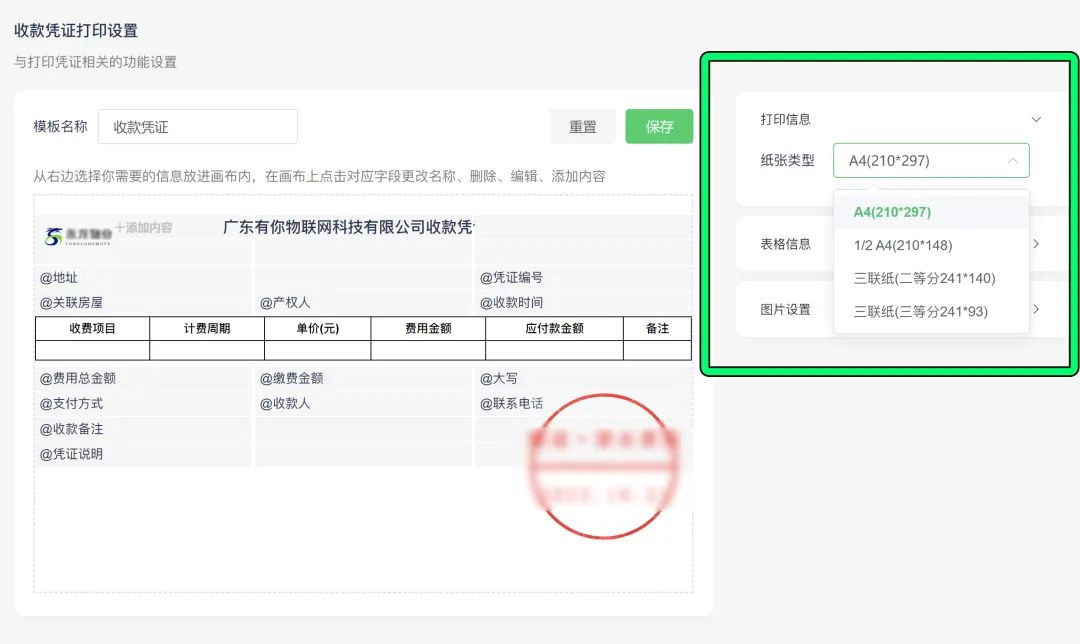Select A4(210*297) paper option
Viewport: 1080px width, 644px height.
pyautogui.click(x=892, y=212)
